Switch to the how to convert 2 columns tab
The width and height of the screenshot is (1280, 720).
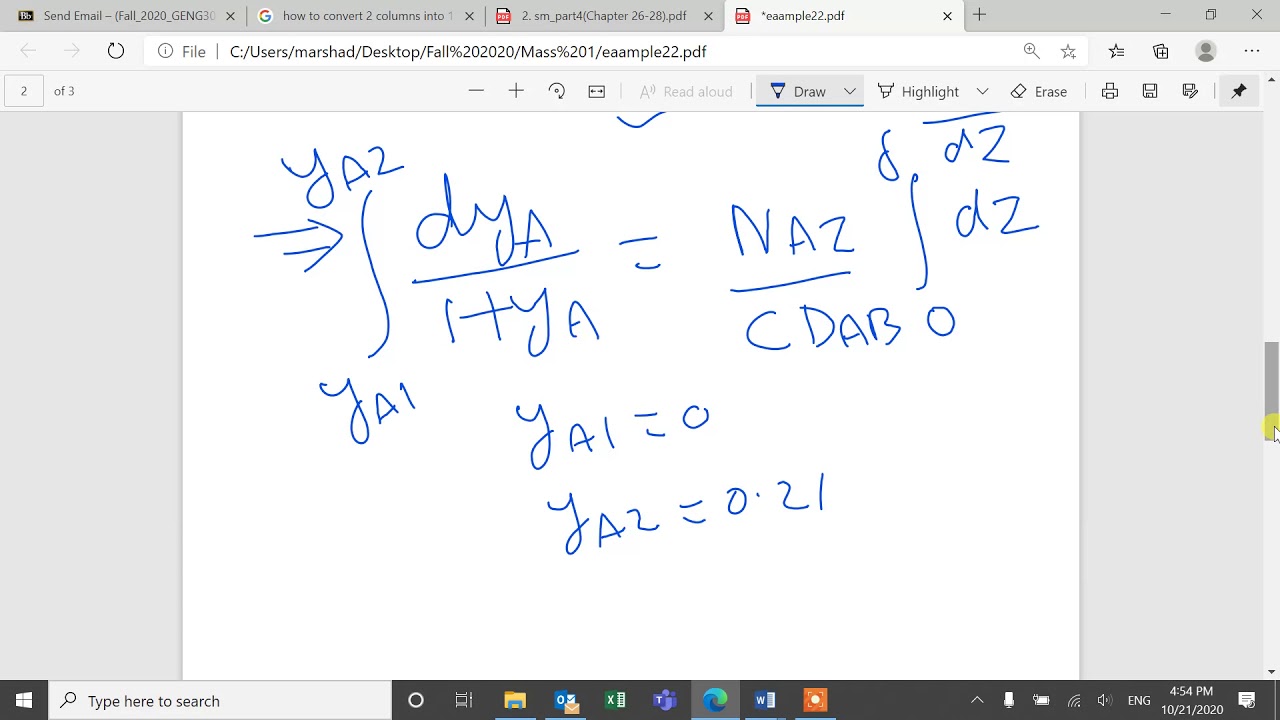367,16
